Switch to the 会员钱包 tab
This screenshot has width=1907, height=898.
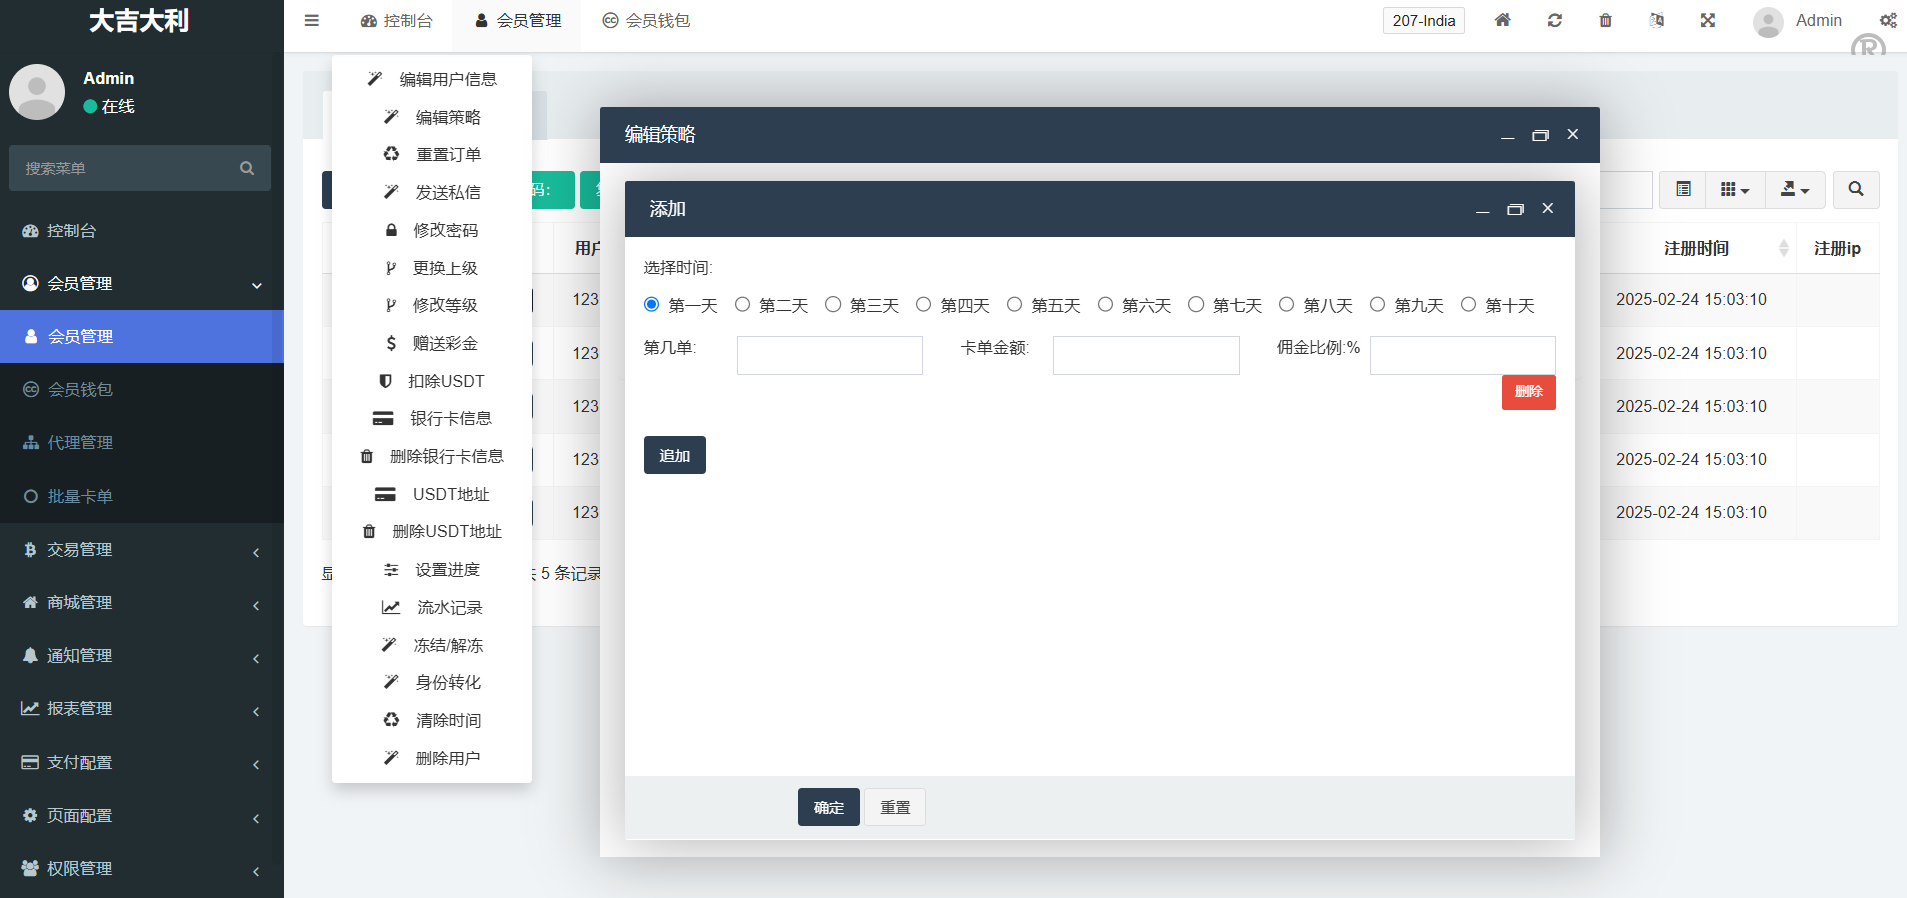646,20
